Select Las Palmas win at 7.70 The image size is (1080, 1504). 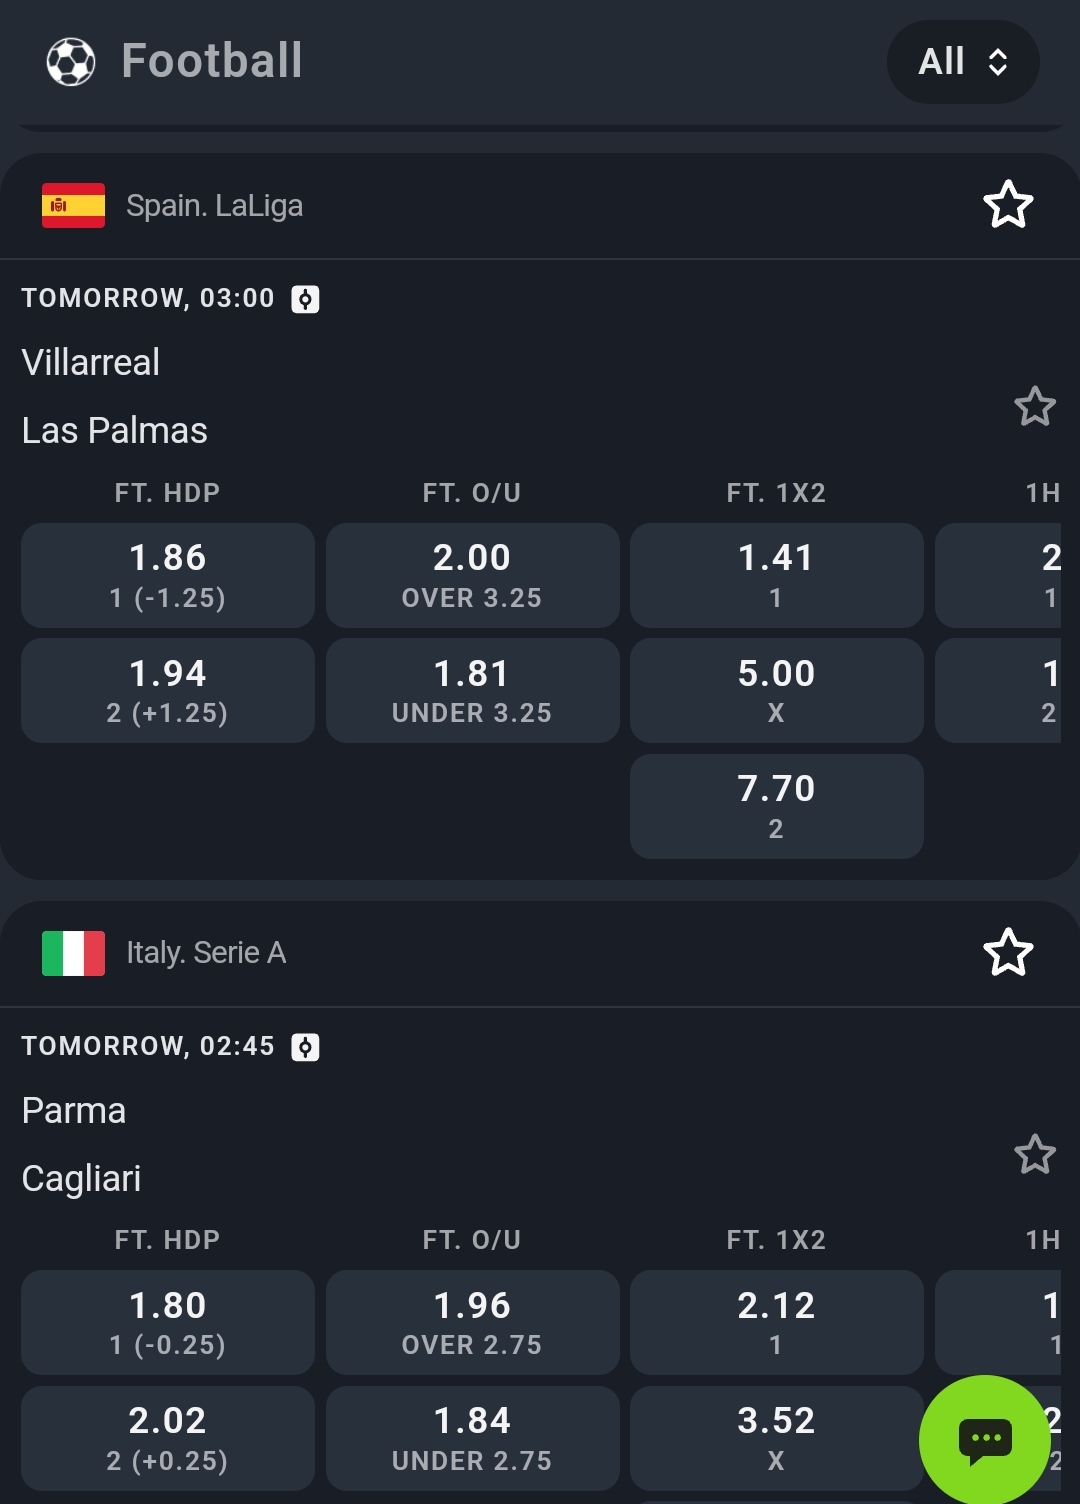[776, 806]
